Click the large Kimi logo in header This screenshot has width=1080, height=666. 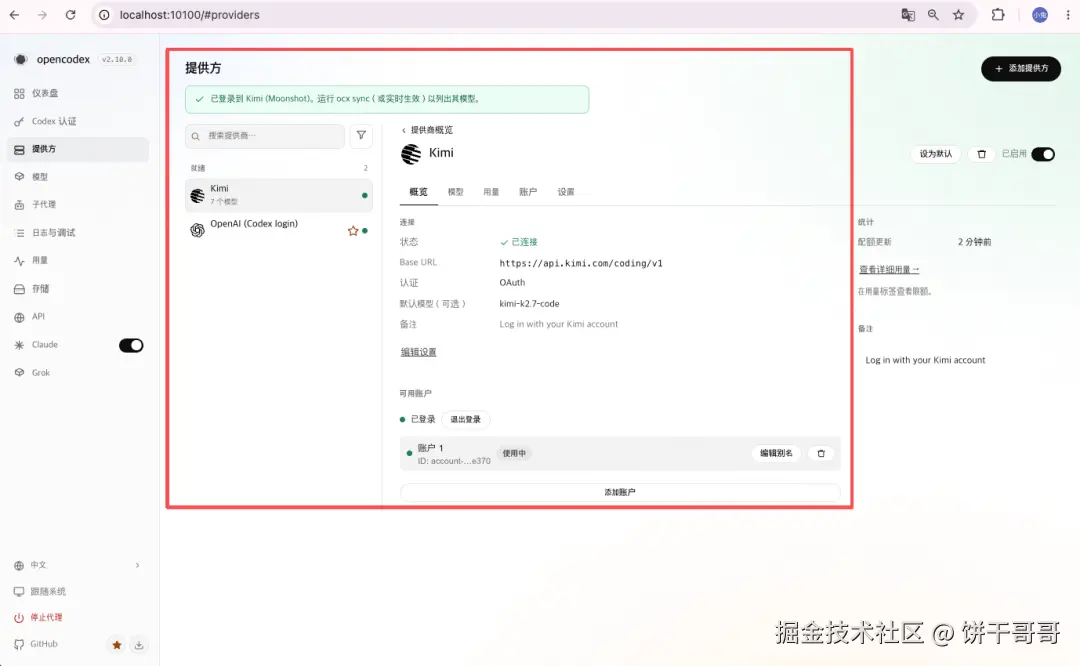pos(411,154)
